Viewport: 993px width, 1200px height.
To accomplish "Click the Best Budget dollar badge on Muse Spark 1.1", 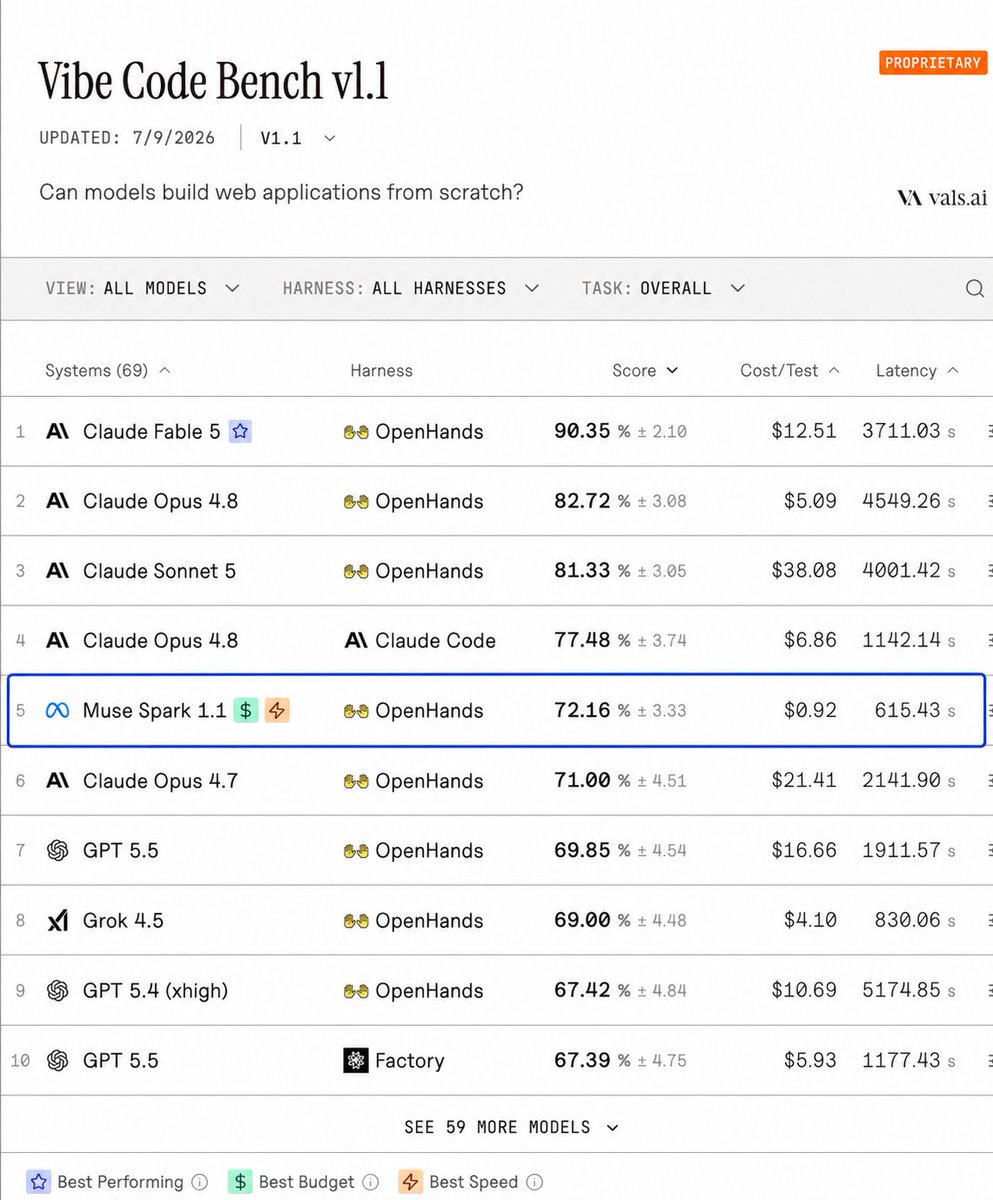I will tap(246, 711).
